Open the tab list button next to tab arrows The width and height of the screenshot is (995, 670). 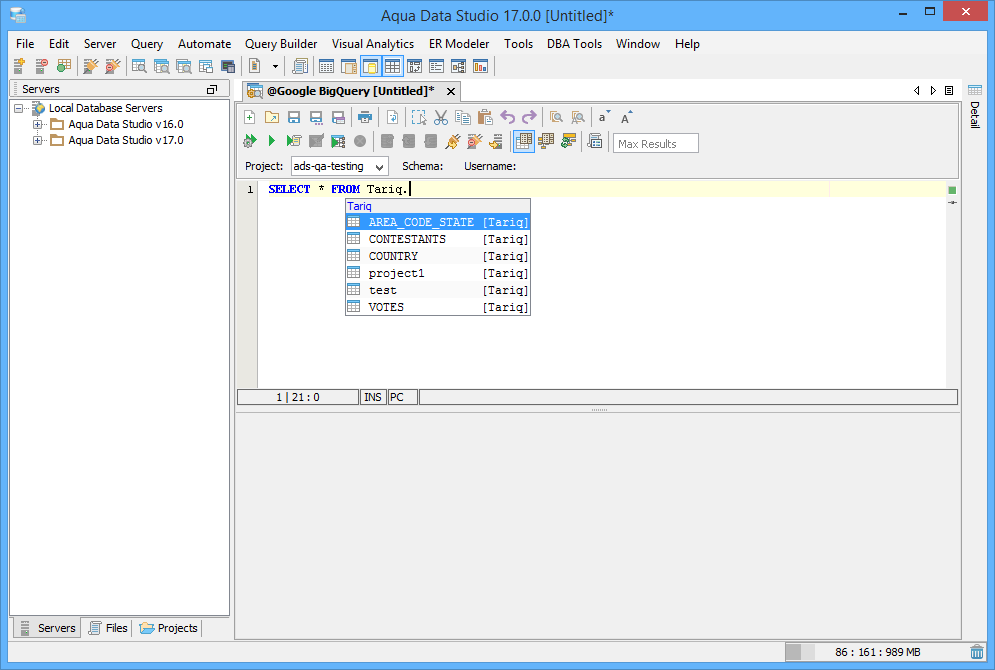(x=949, y=91)
